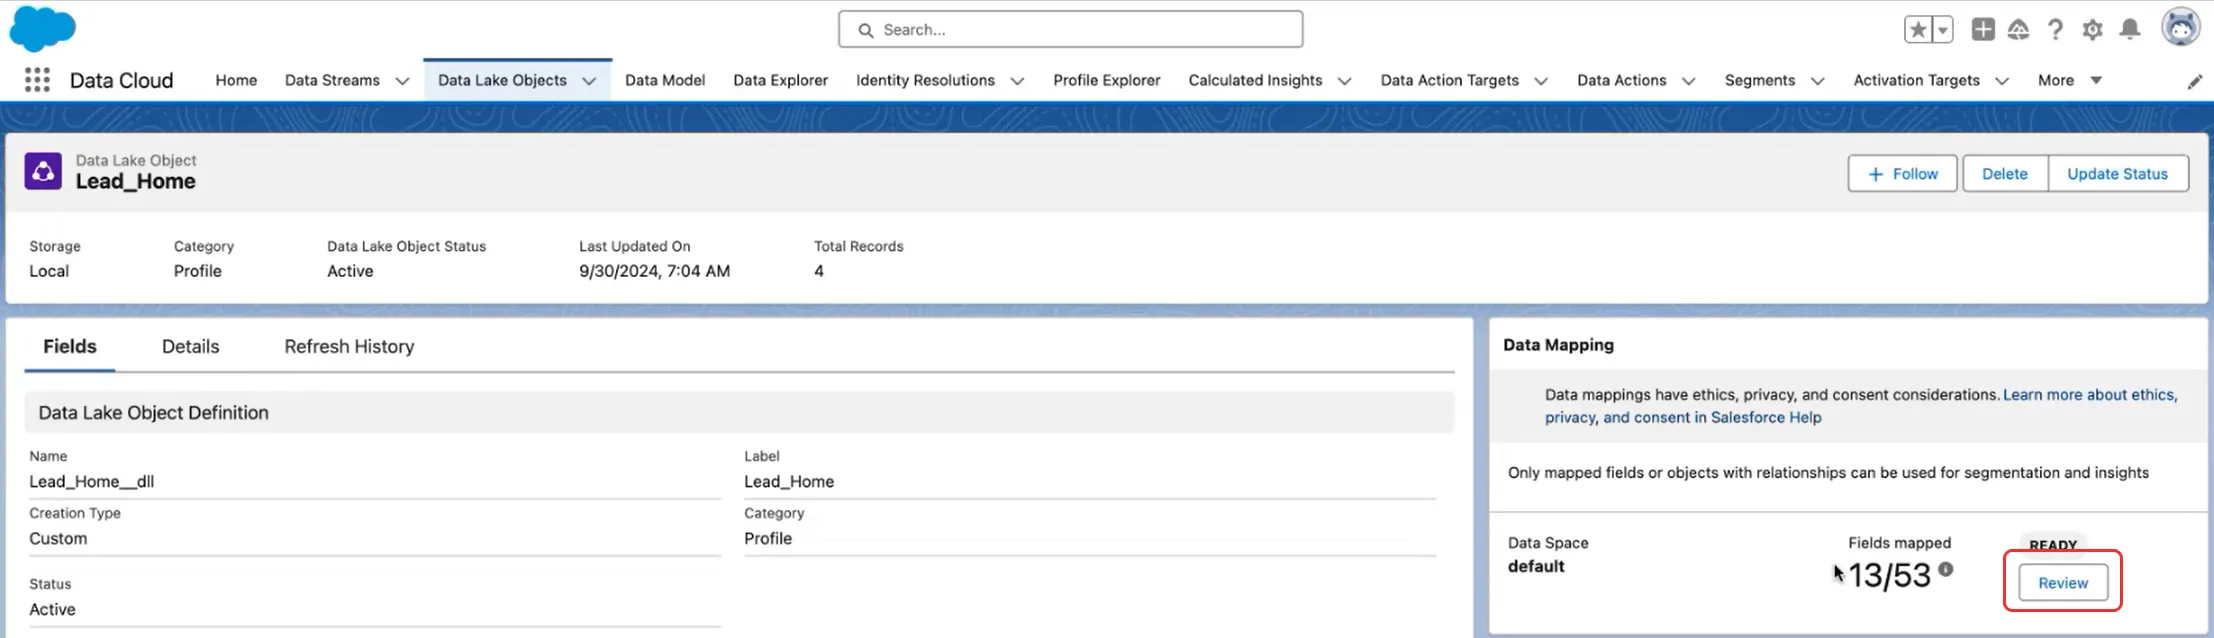This screenshot has height=638, width=2214.
Task: Open the Trailhead guidance icon
Action: [x=2018, y=30]
